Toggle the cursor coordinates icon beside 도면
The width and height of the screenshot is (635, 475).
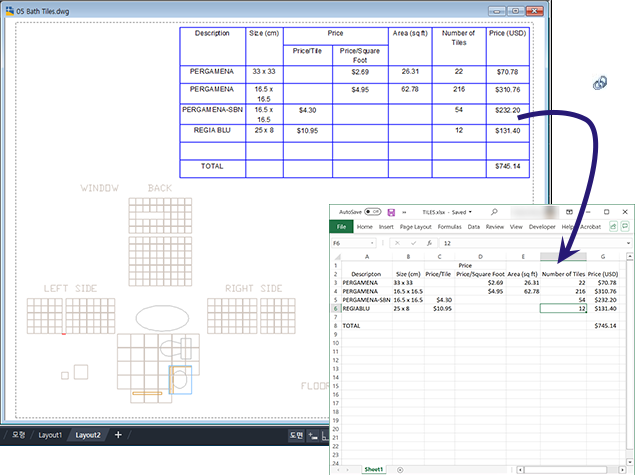pyautogui.click(x=313, y=436)
